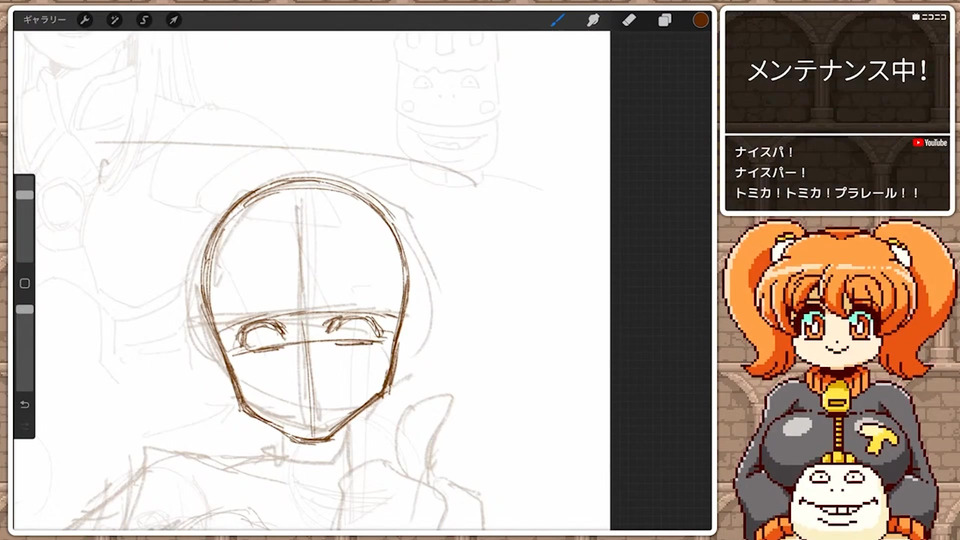
Task: Click the メンテナンス中! banner text
Action: [x=837, y=71]
